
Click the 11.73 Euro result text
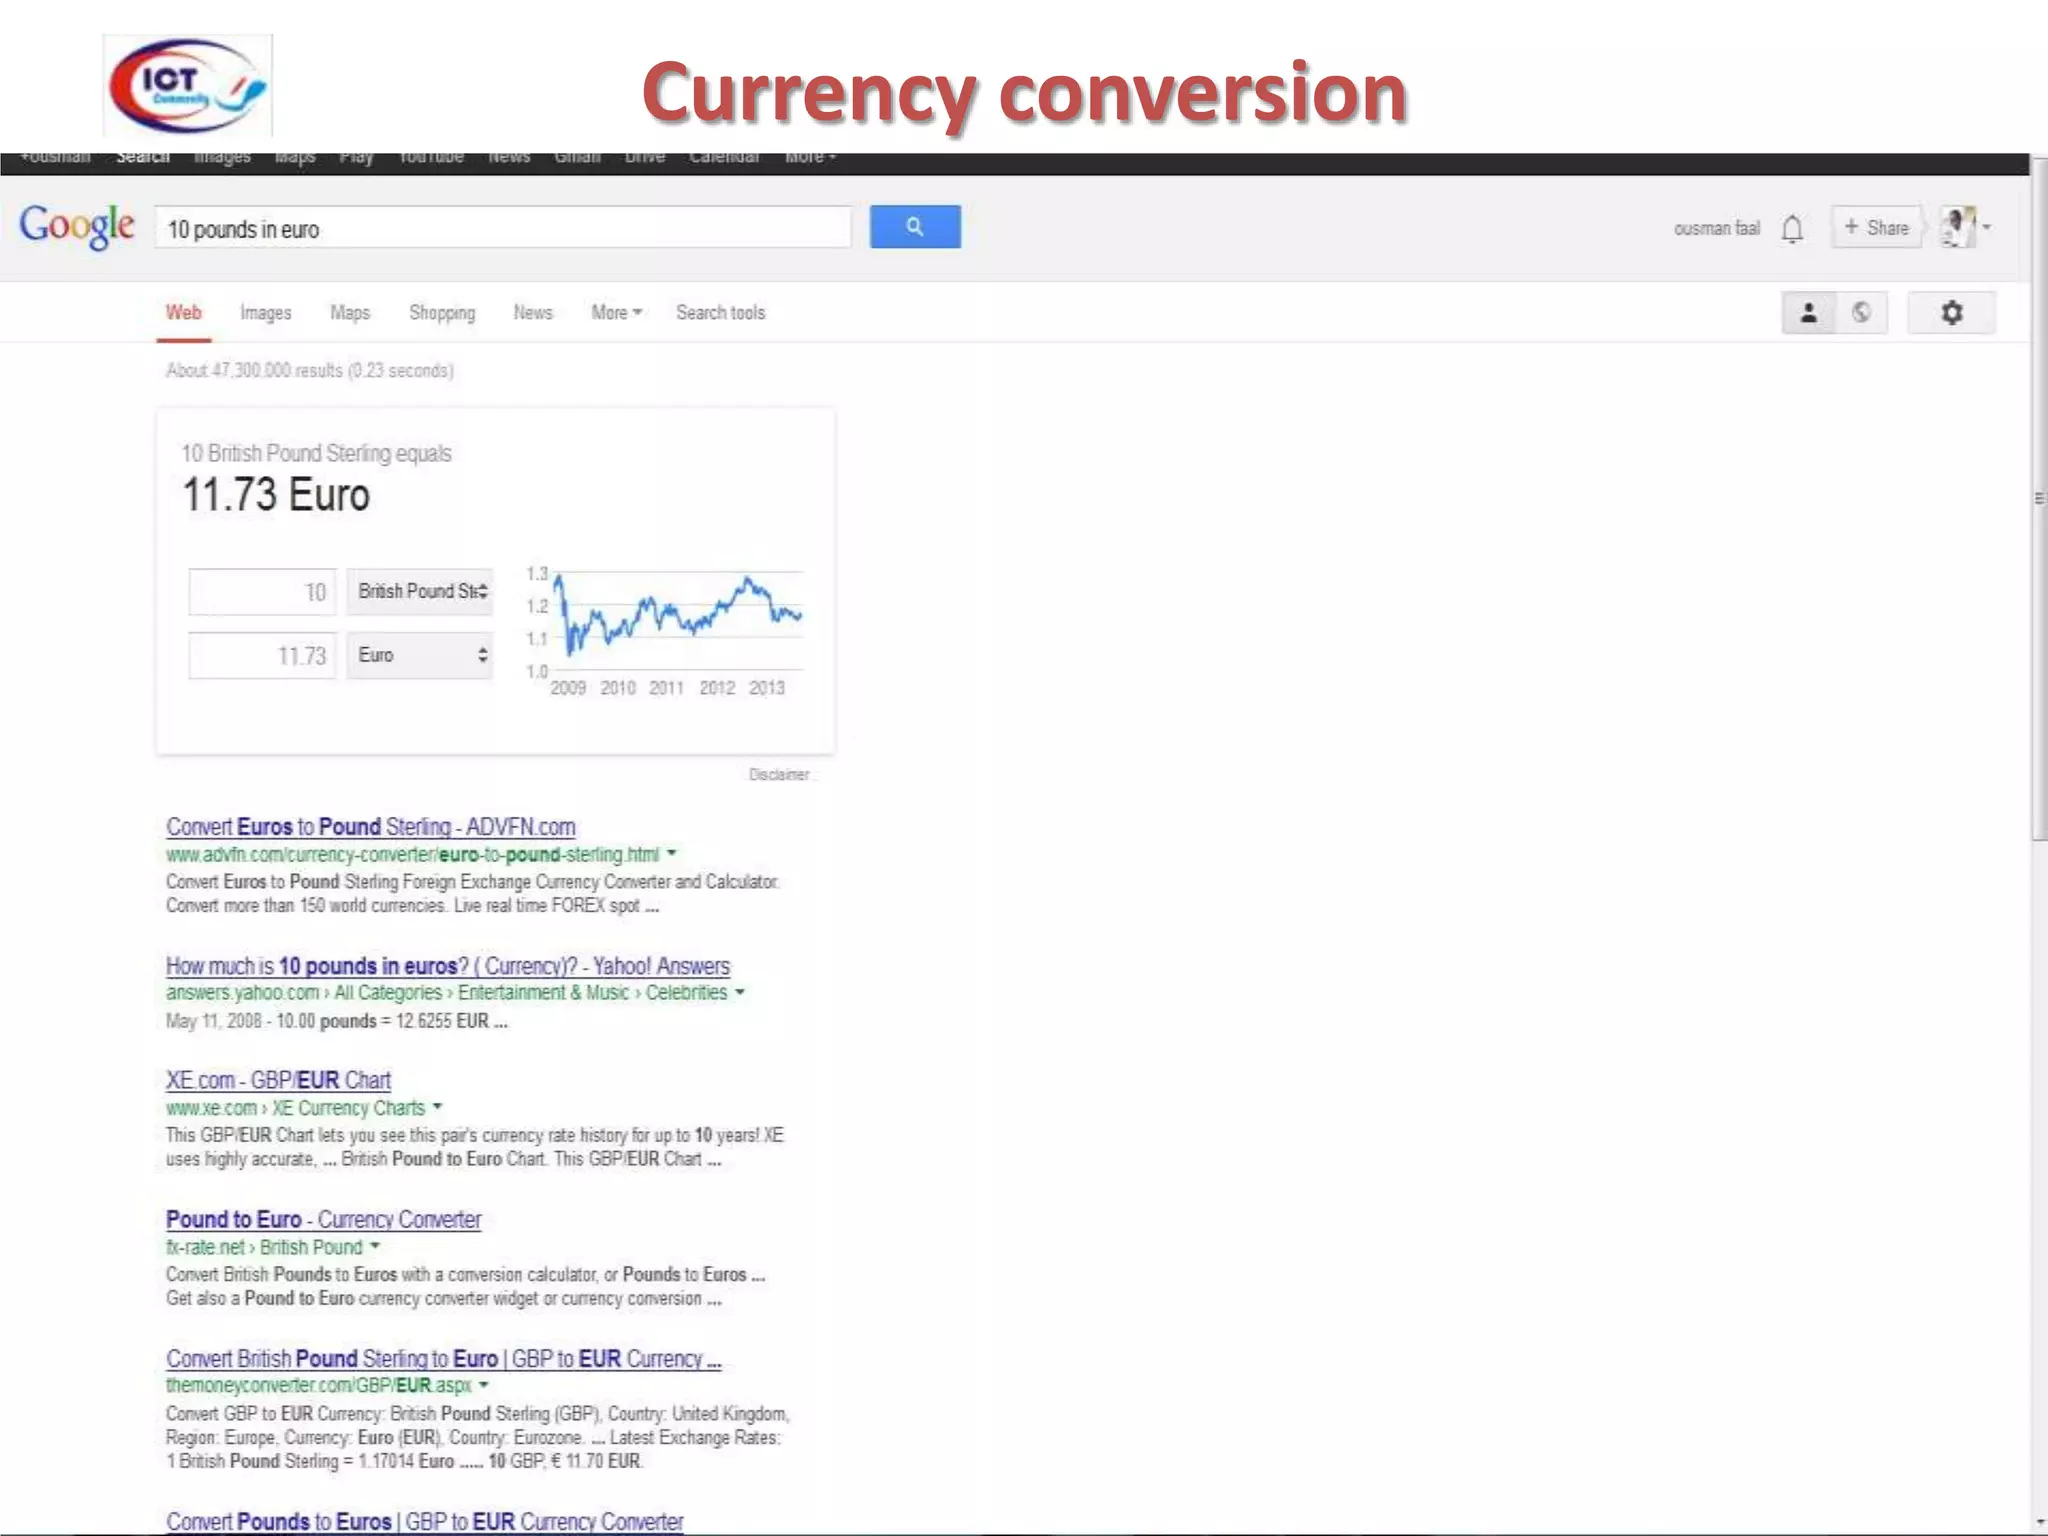[x=276, y=495]
